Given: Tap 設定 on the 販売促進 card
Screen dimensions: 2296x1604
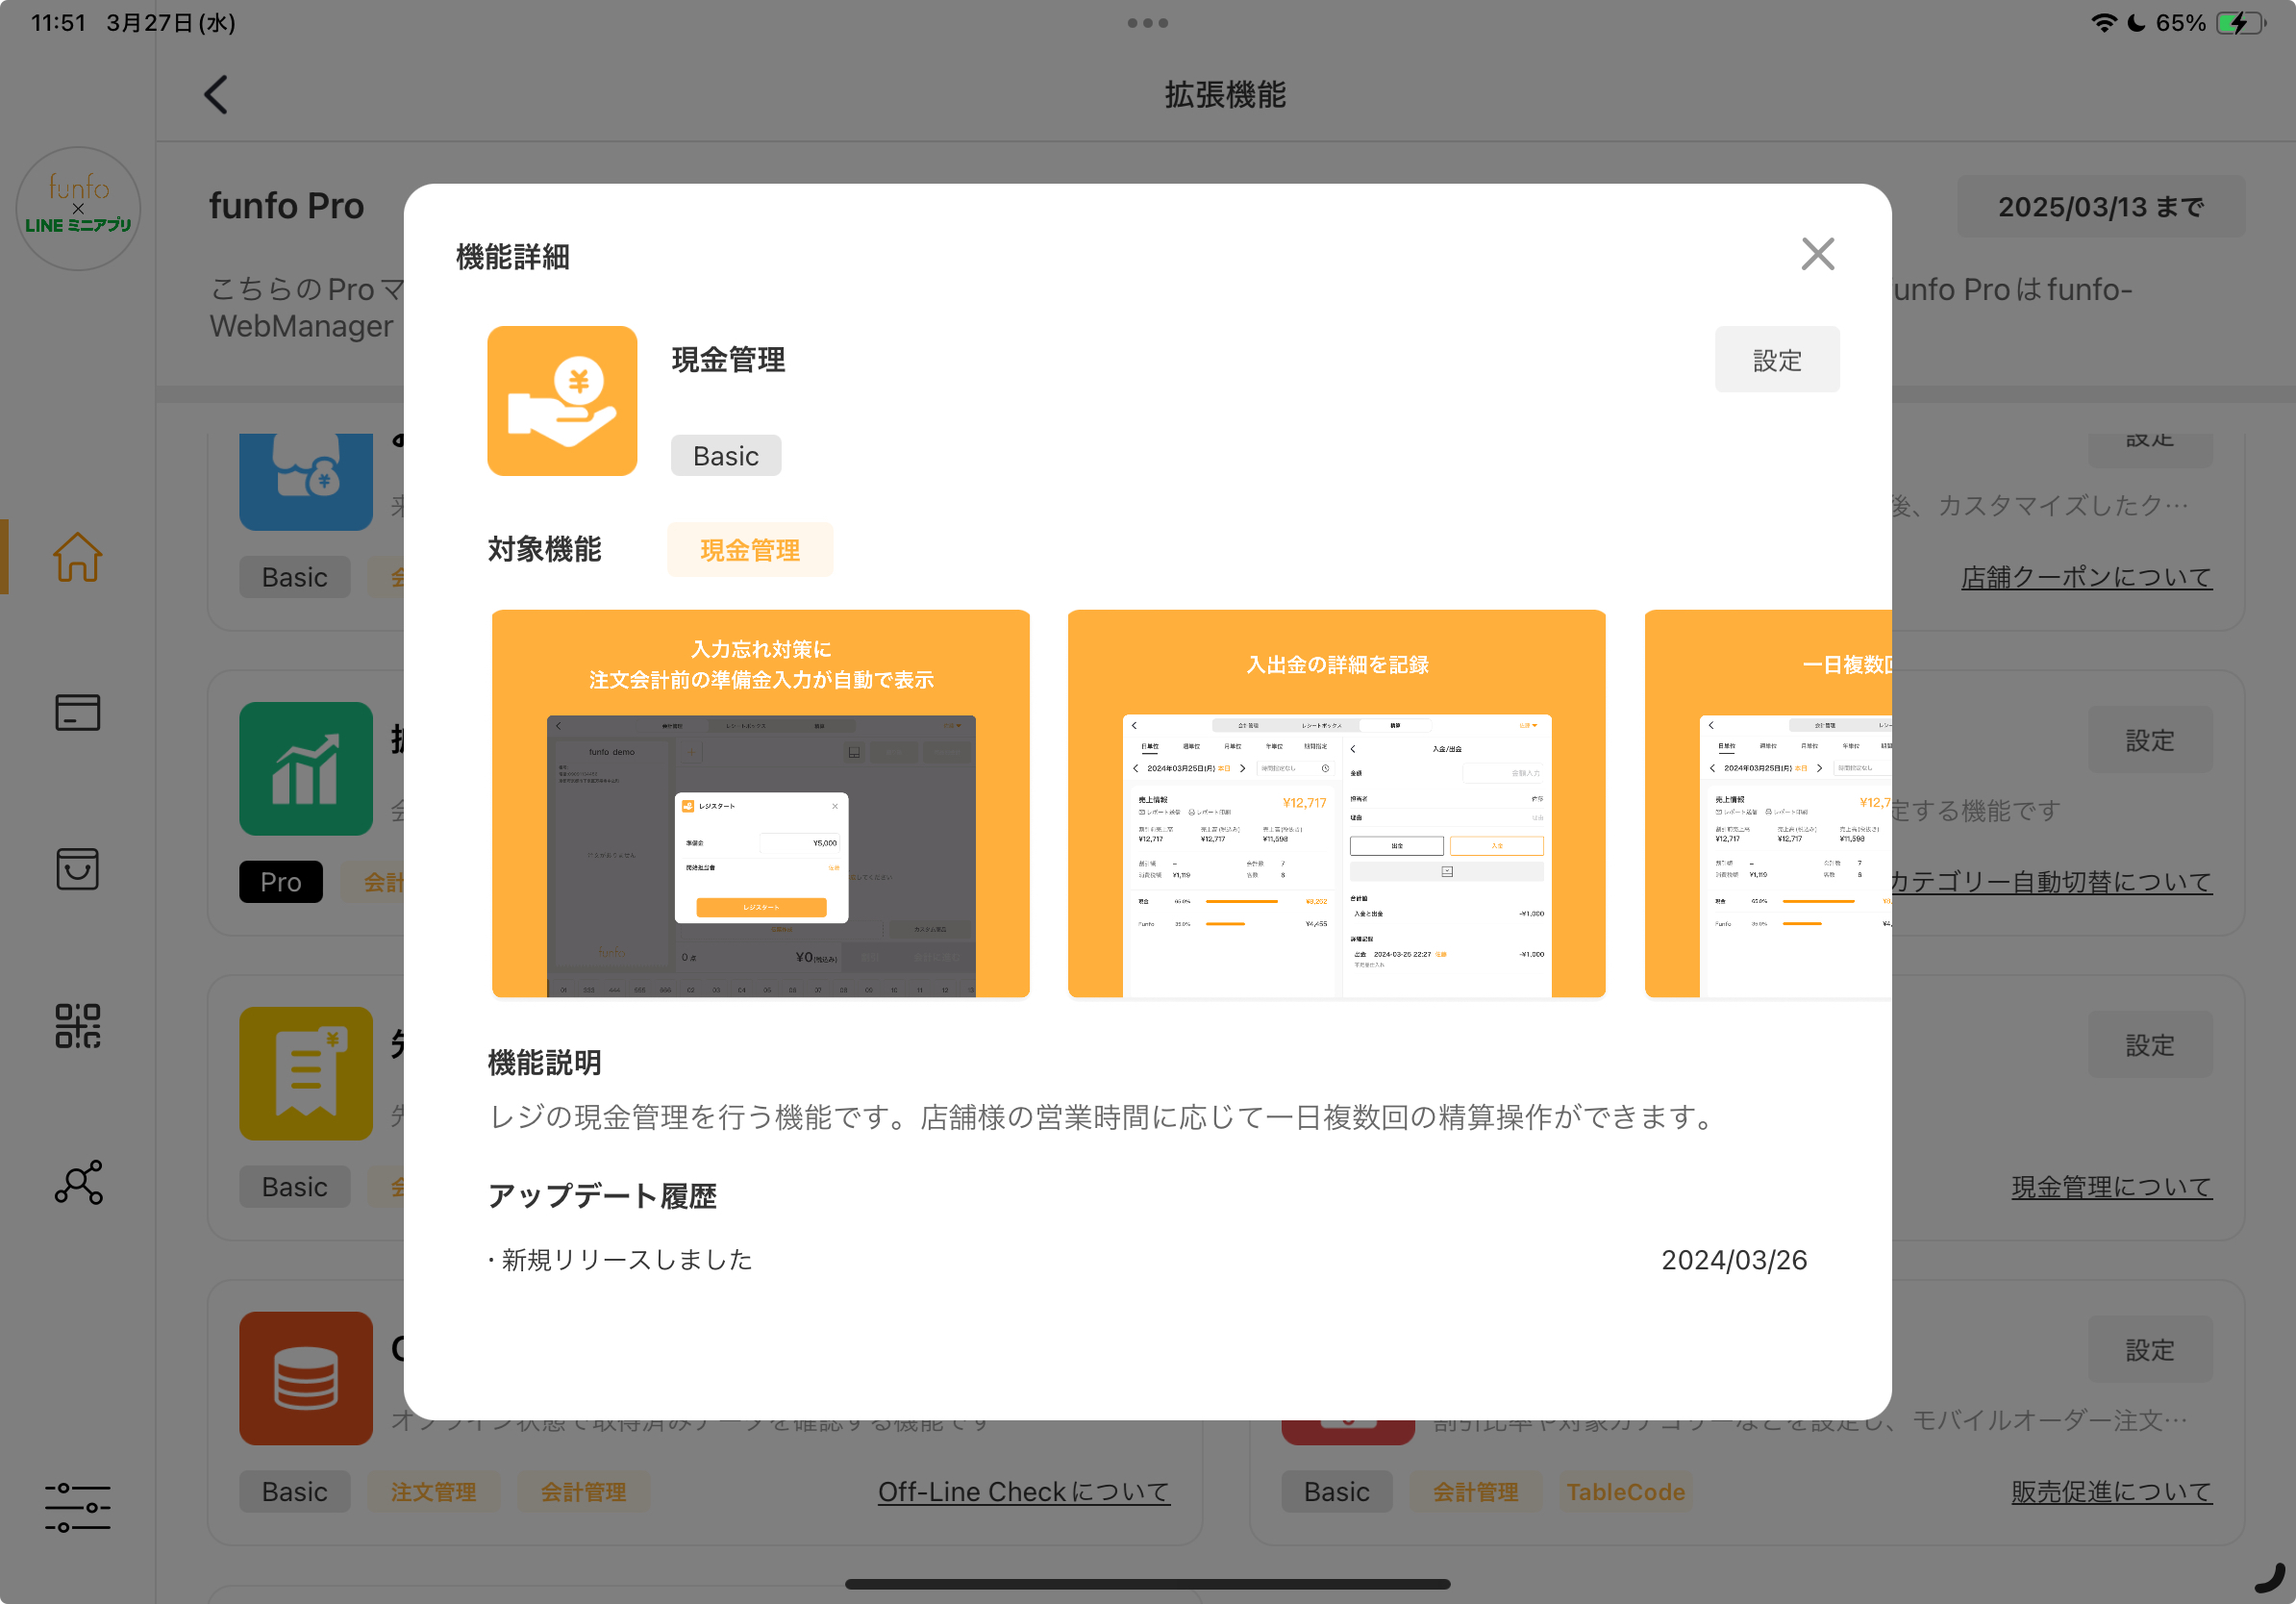Looking at the screenshot, I should pos(2150,1351).
